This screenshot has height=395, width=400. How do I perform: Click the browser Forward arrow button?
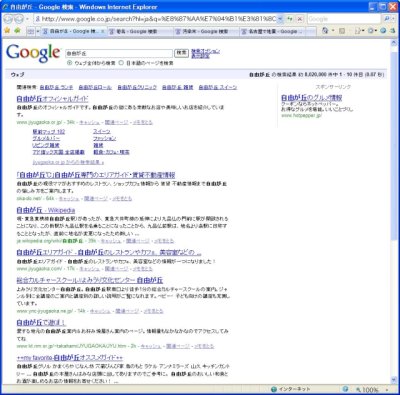coord(19,19)
